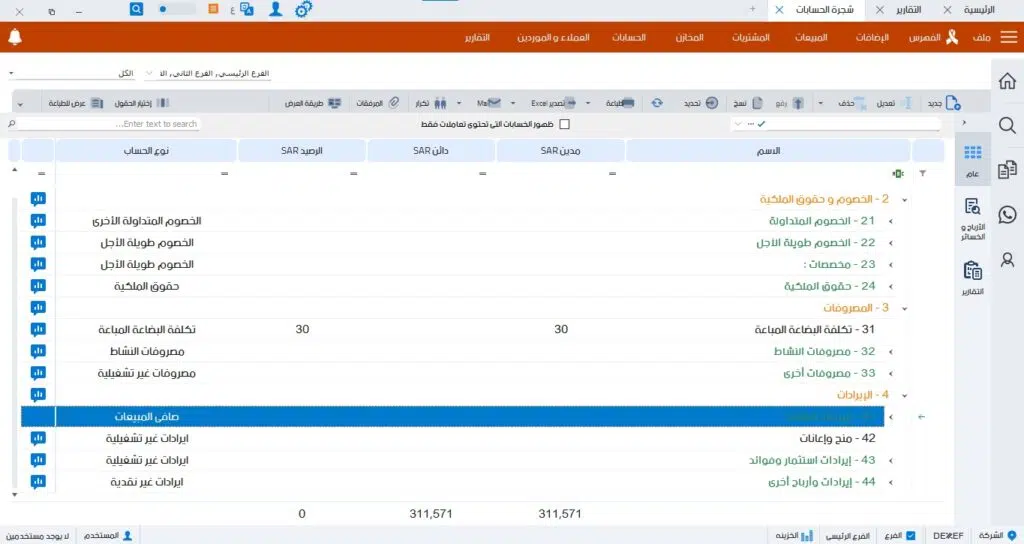Image resolution: width=1024 pixels, height=544 pixels.
Task: Click chart icon for تكلفة البضاعة المباعة row
Action: [x=38, y=330]
